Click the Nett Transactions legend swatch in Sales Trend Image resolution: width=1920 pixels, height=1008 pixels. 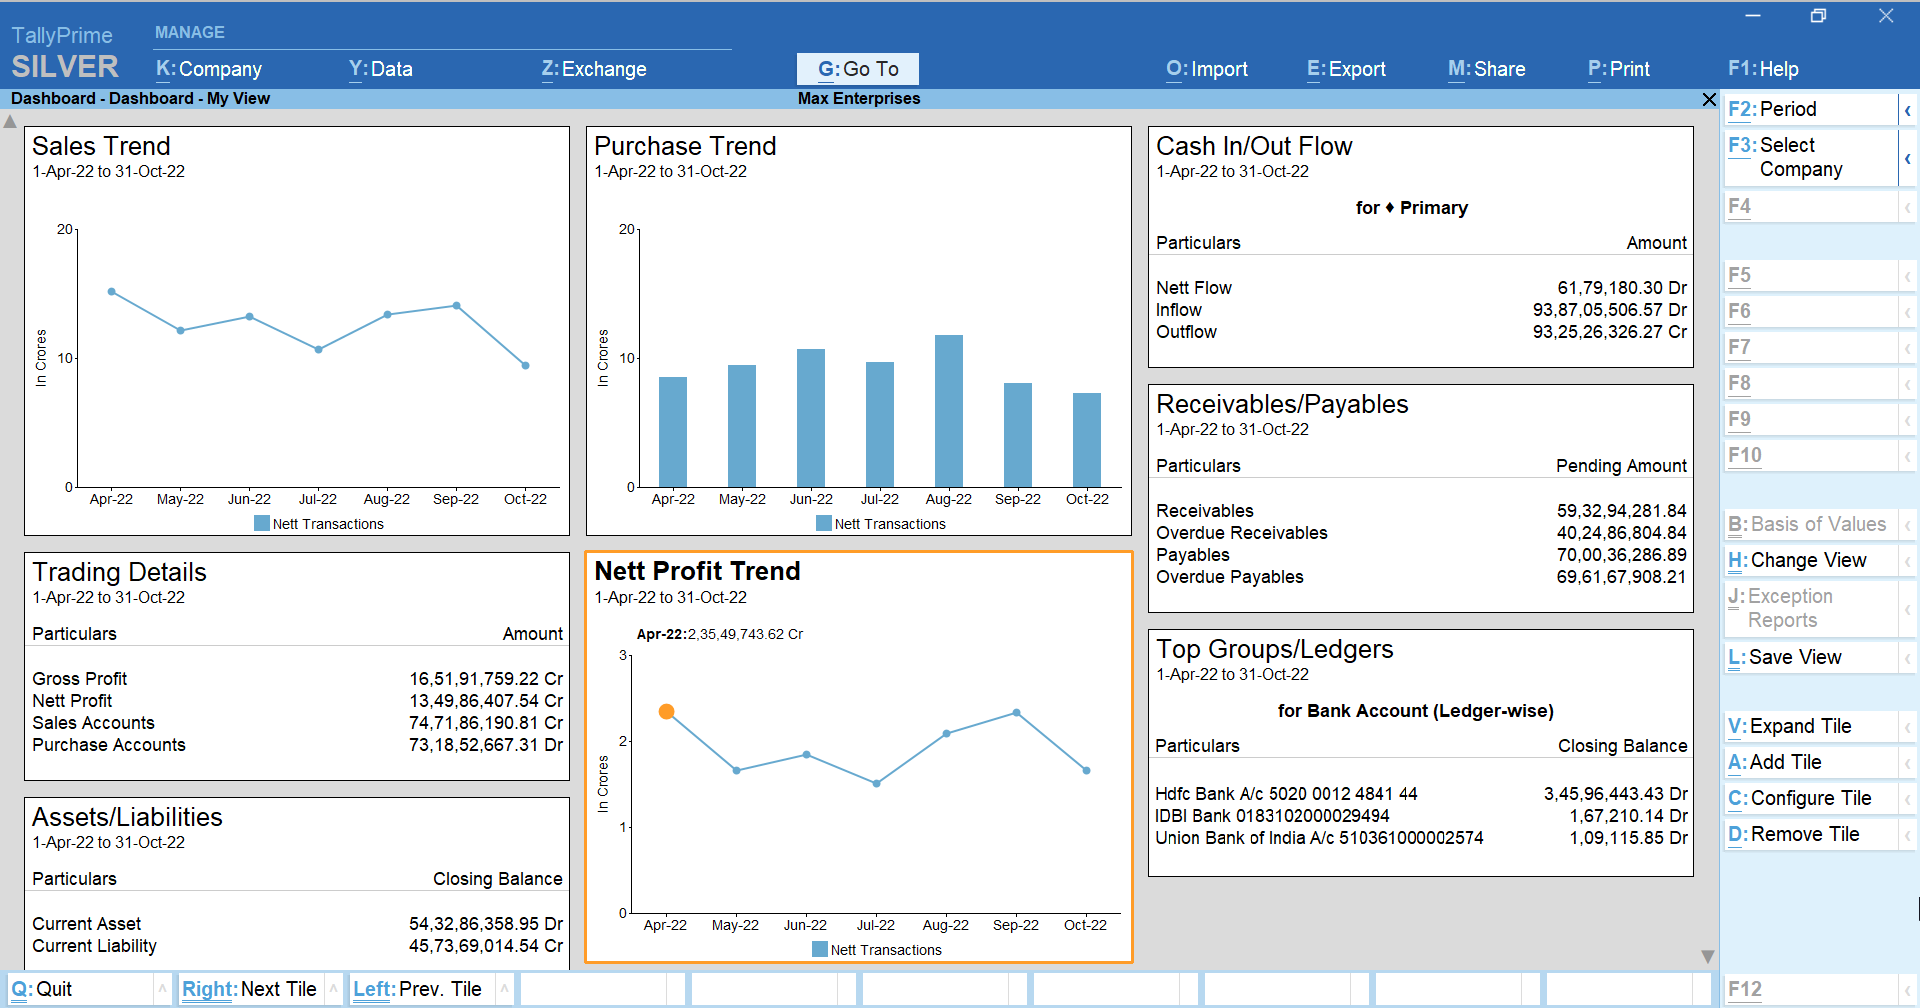262,524
